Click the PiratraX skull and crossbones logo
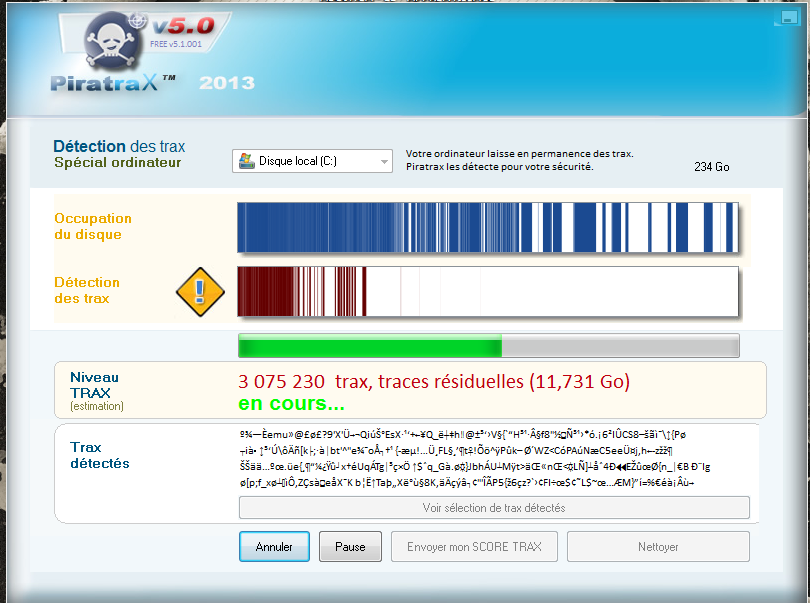This screenshot has height=603, width=810. [114, 41]
